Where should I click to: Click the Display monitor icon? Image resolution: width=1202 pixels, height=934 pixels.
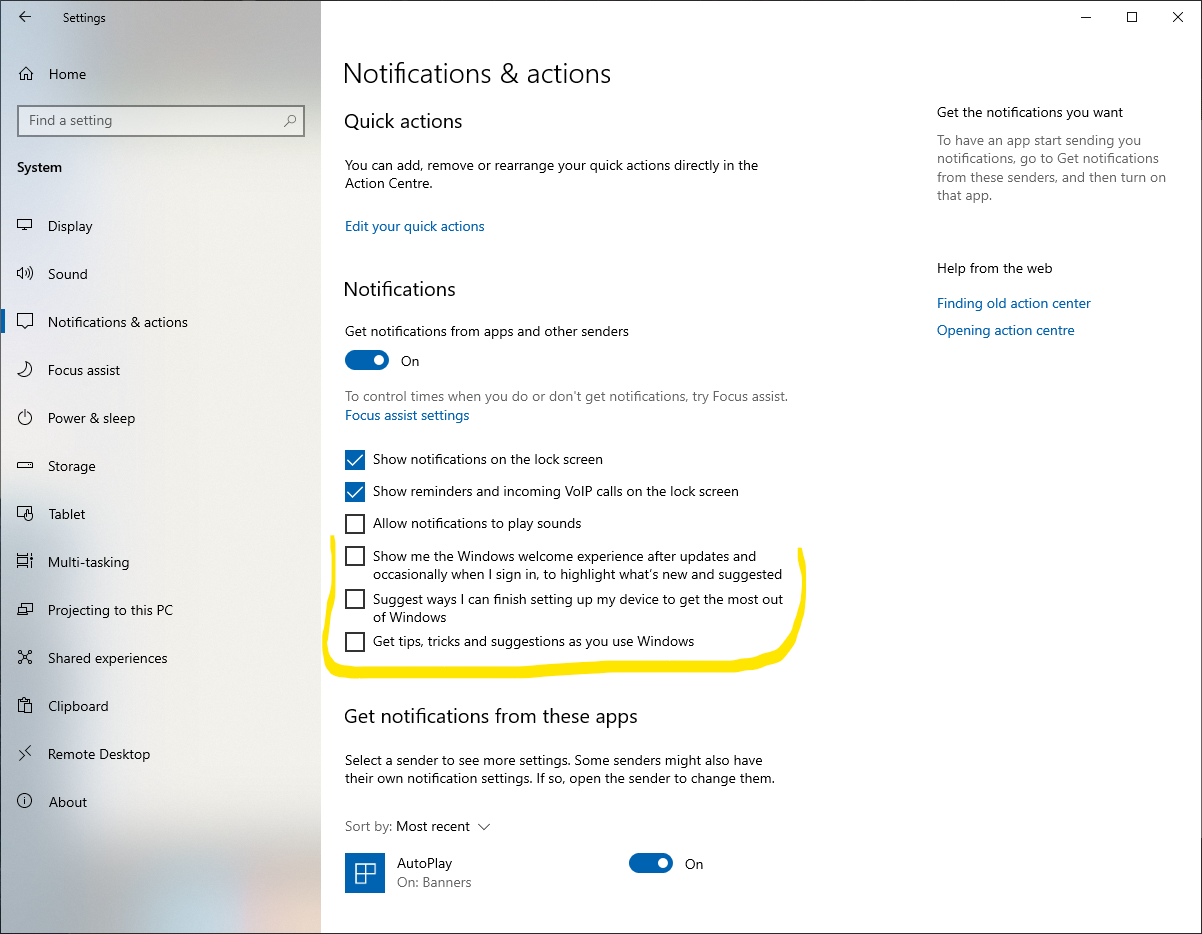tap(25, 226)
